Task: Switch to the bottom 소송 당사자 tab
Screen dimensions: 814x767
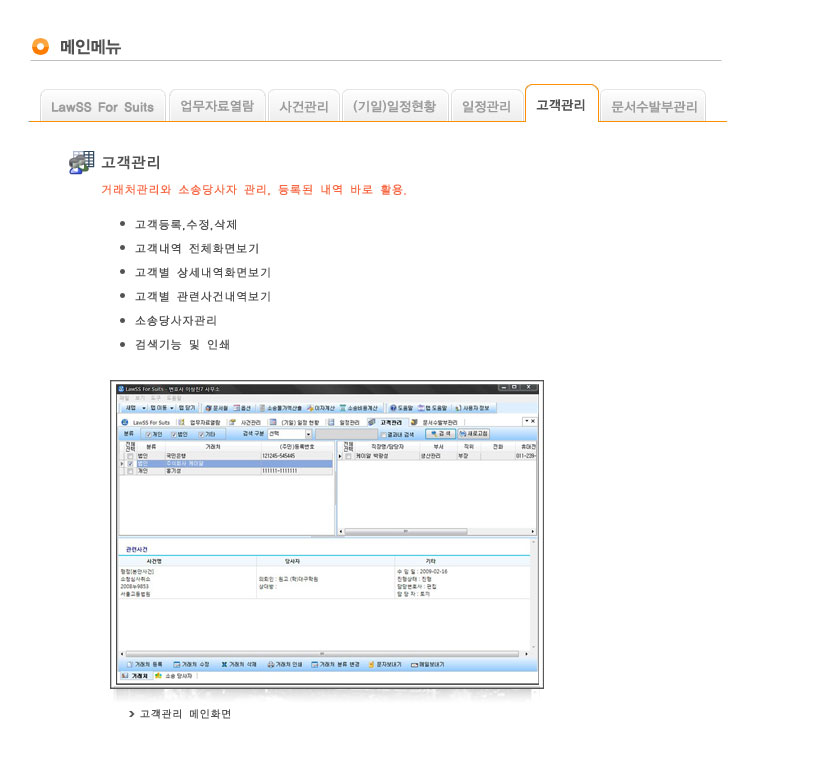Action: (174, 676)
